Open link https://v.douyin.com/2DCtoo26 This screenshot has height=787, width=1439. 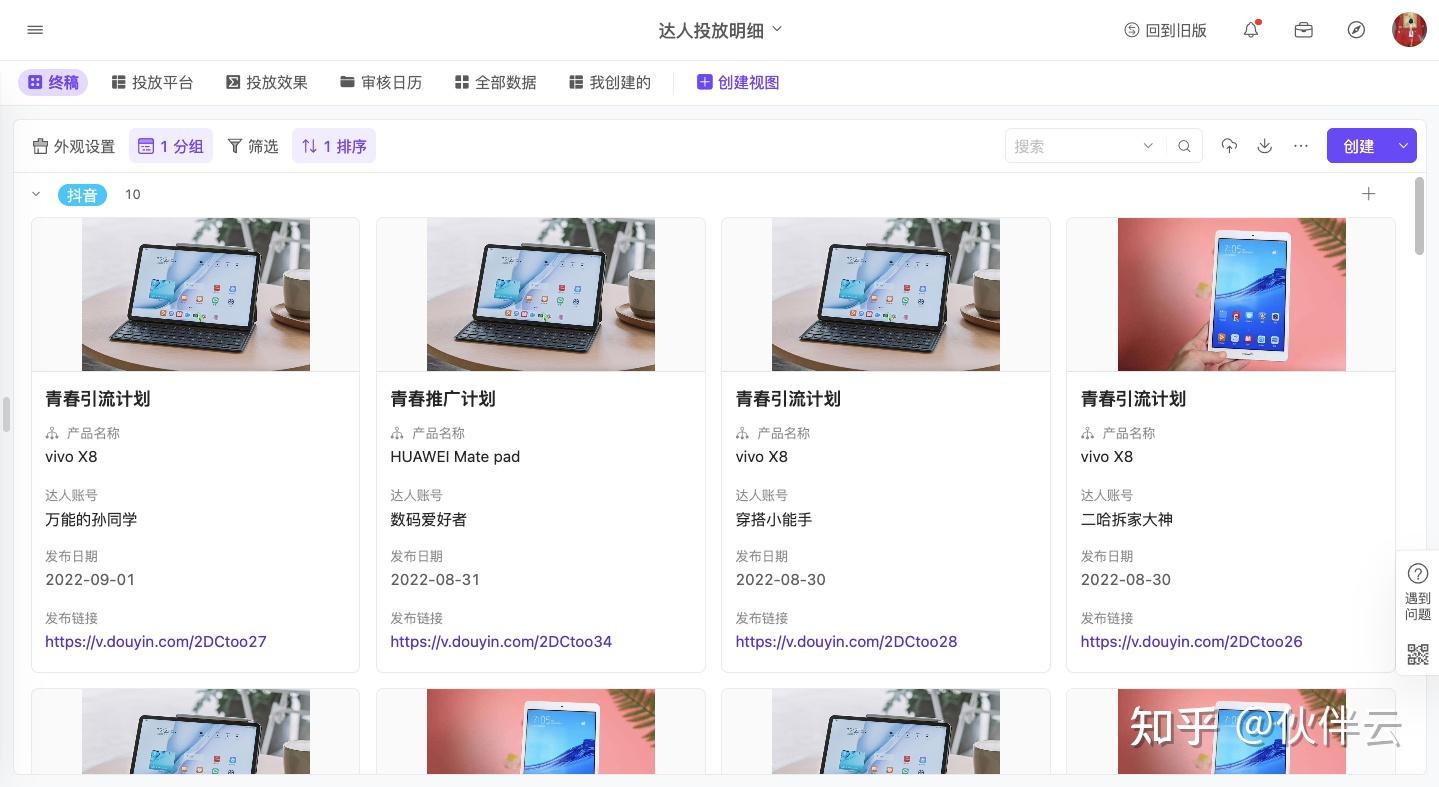click(x=1191, y=641)
